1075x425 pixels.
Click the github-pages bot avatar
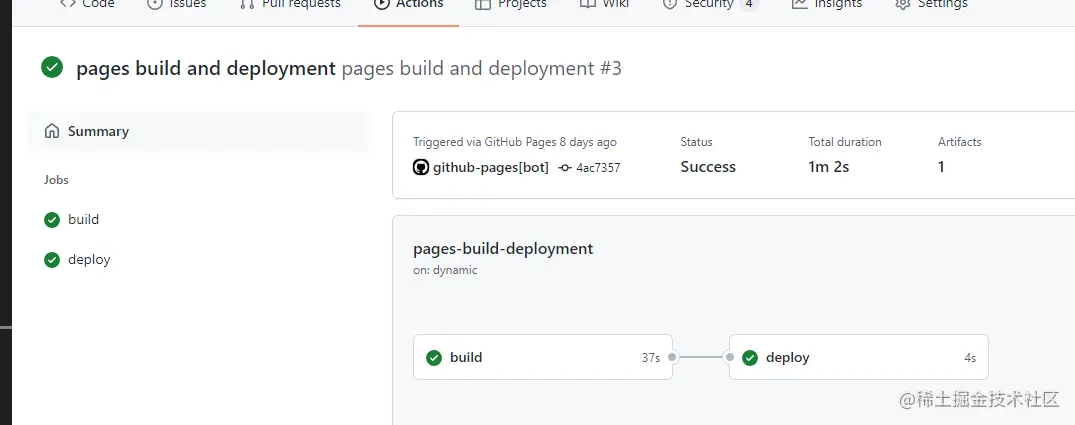pyautogui.click(x=421, y=167)
